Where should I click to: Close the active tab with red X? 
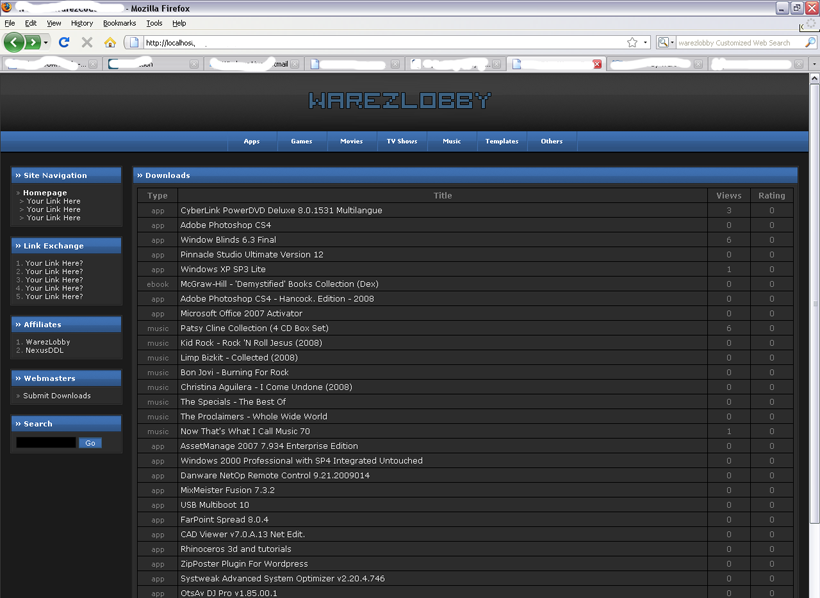point(597,64)
